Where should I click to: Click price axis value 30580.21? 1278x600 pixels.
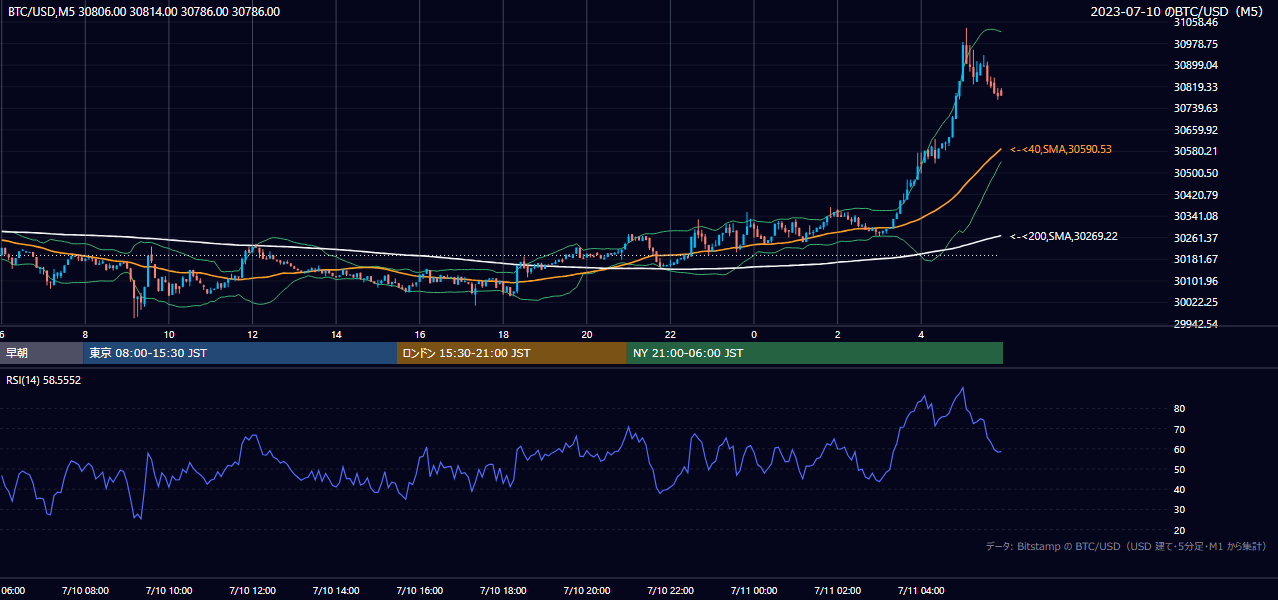pyautogui.click(x=1195, y=151)
